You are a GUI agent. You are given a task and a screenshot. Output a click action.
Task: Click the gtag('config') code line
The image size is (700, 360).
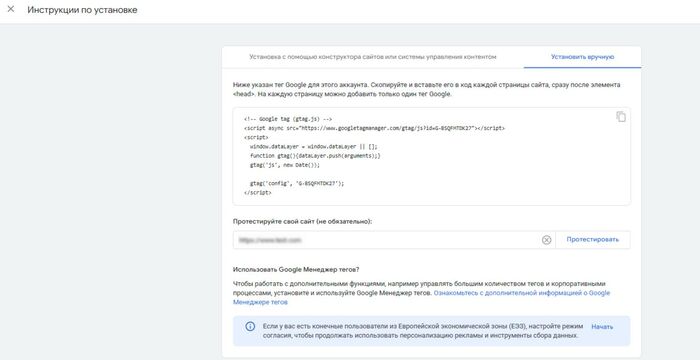(297, 183)
